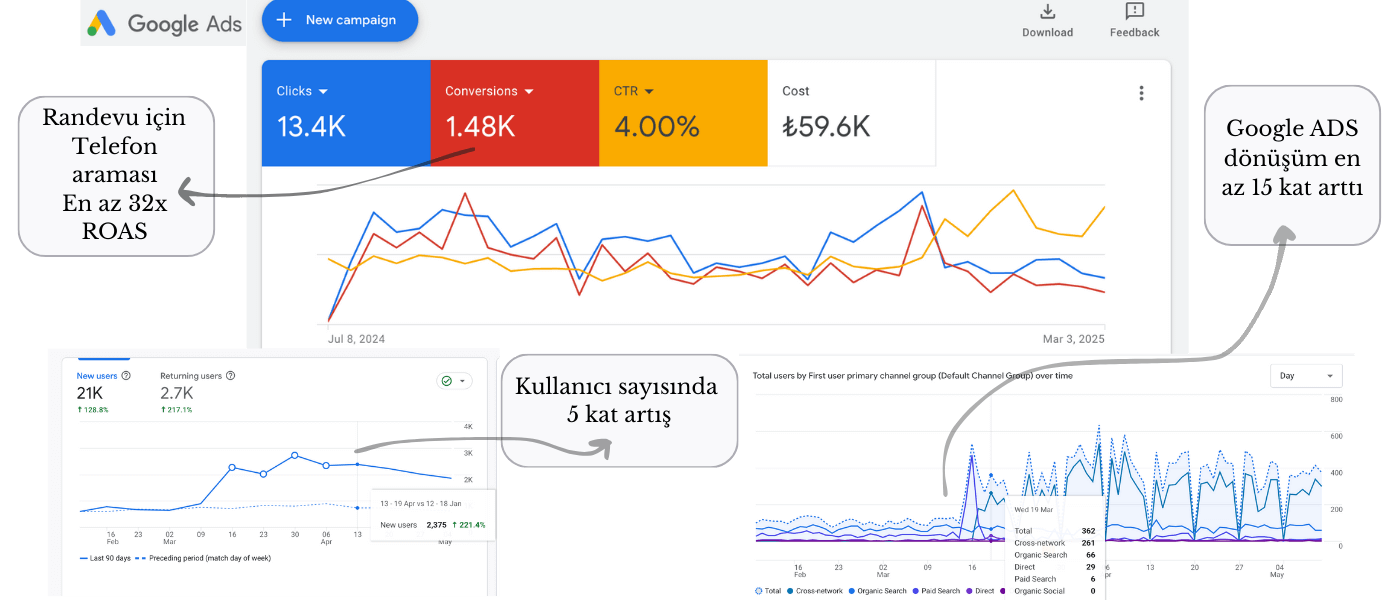
Task: Click the Download label
Action: [1047, 33]
